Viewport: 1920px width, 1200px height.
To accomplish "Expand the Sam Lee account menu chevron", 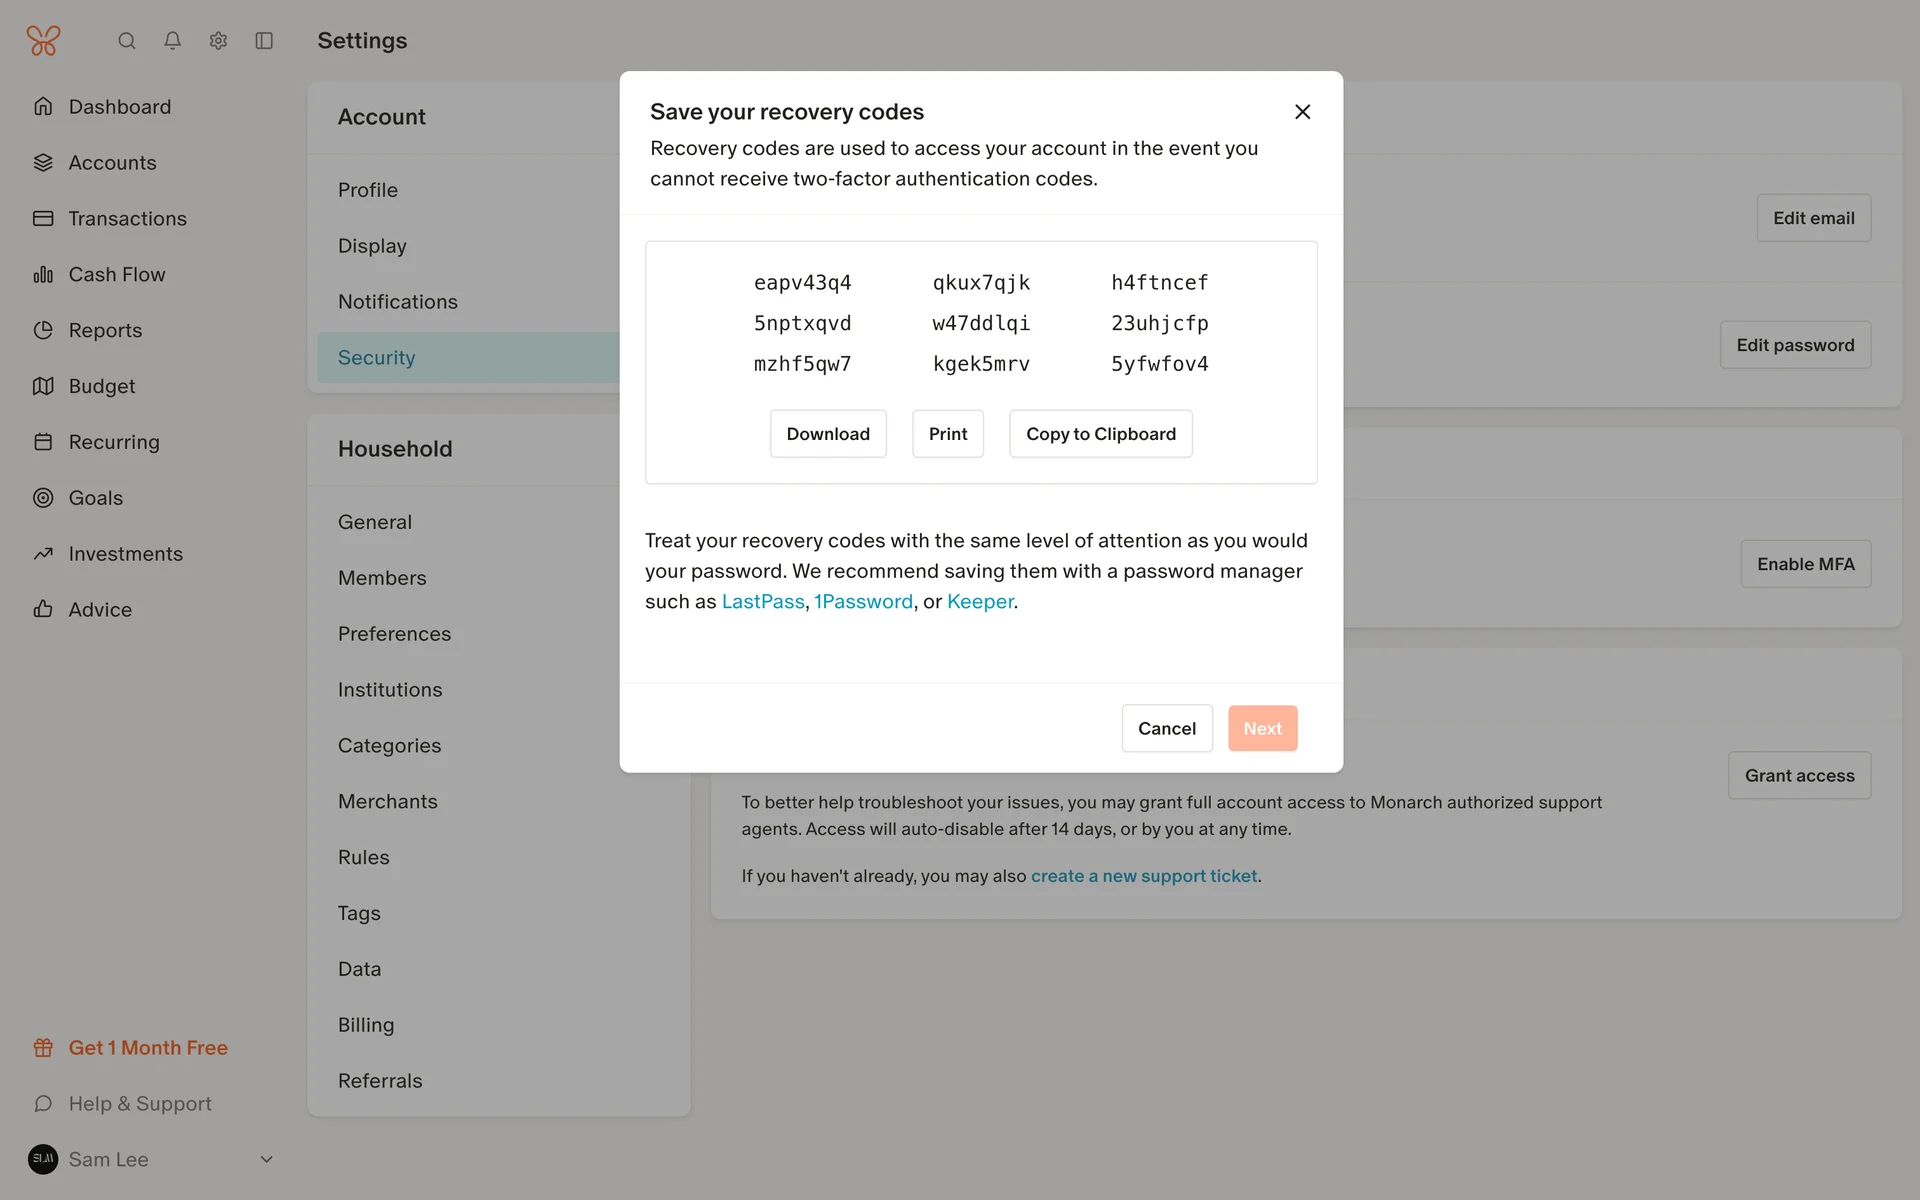I will (266, 1159).
